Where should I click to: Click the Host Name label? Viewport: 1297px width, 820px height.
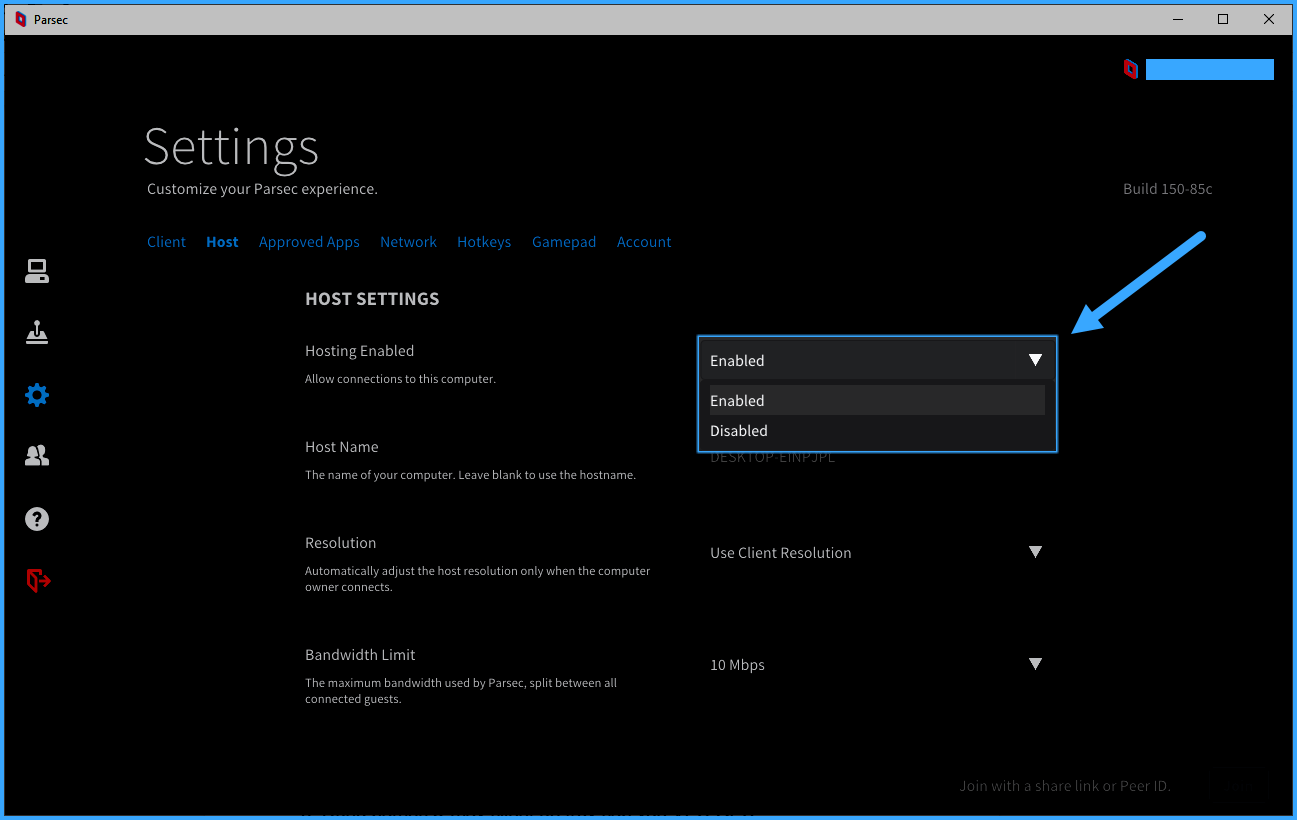point(342,447)
